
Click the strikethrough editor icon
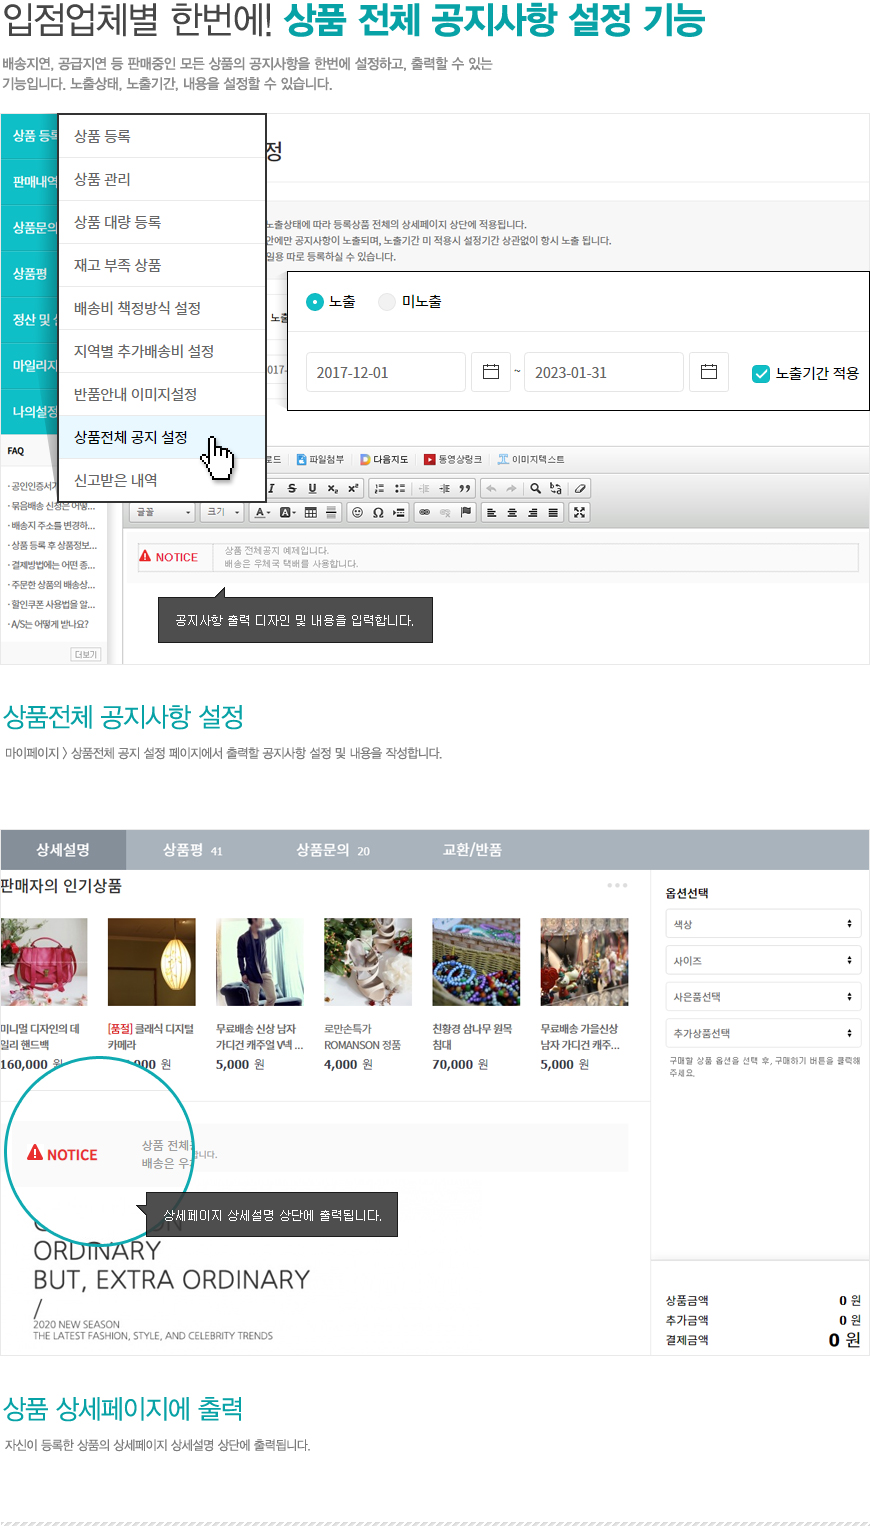292,488
